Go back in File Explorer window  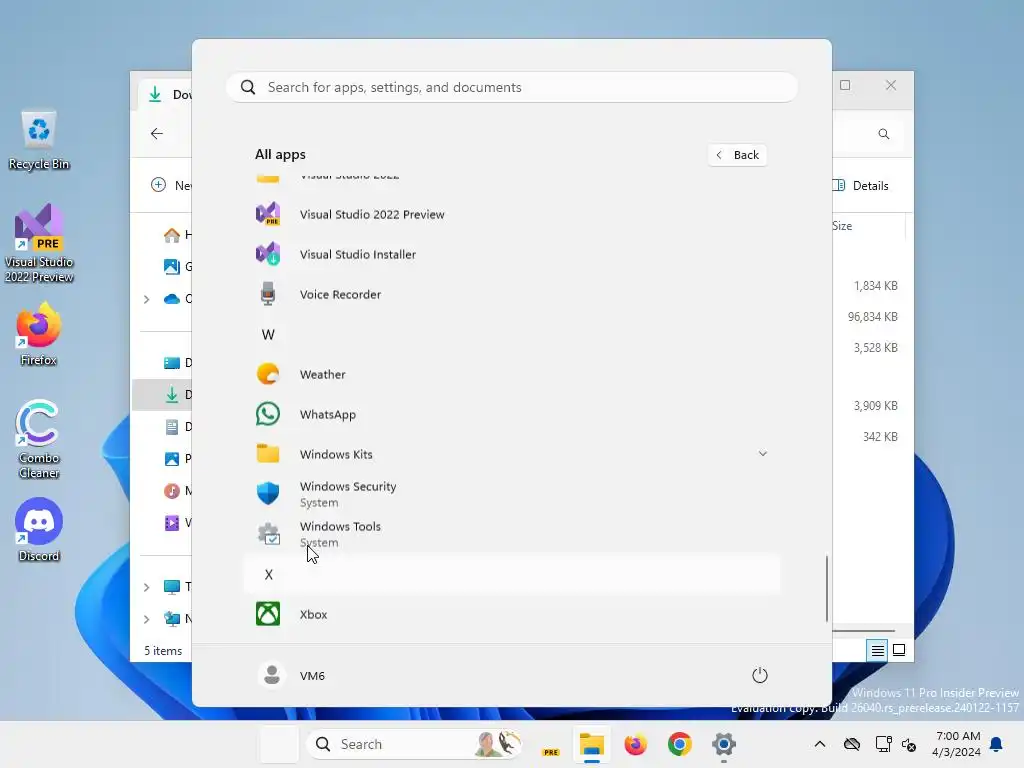point(157,134)
